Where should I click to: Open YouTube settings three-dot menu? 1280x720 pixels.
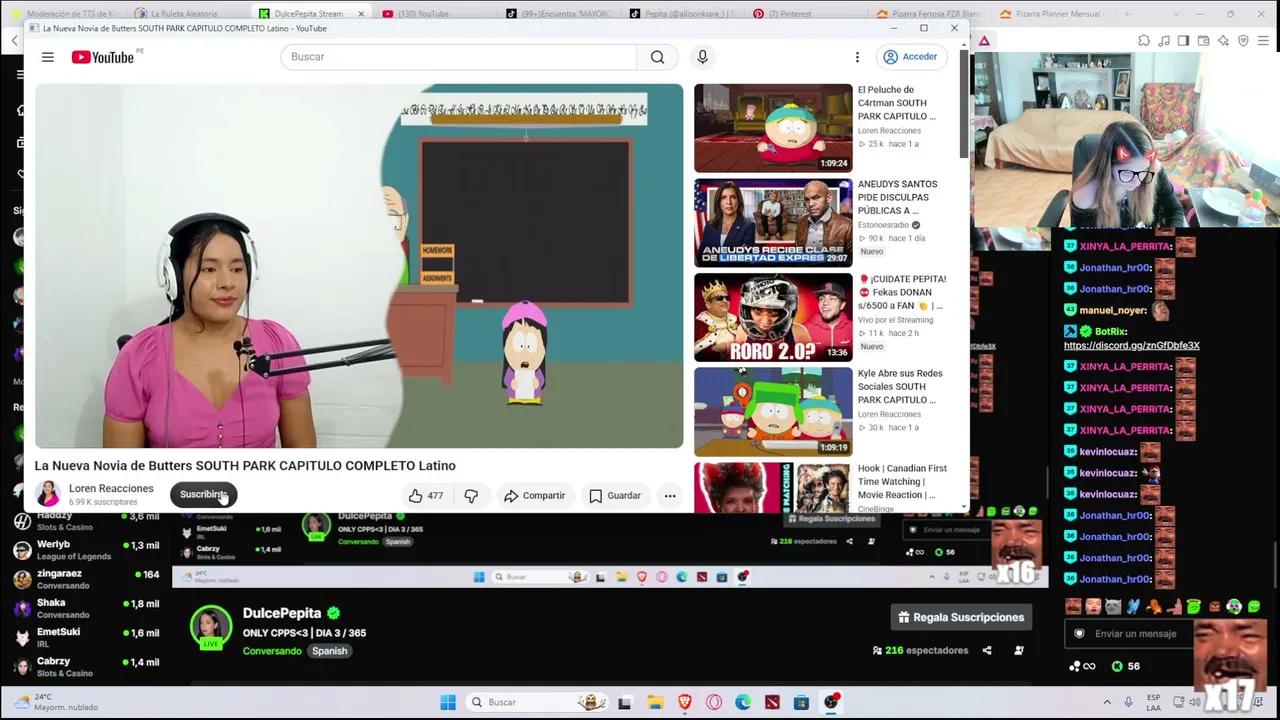[857, 57]
